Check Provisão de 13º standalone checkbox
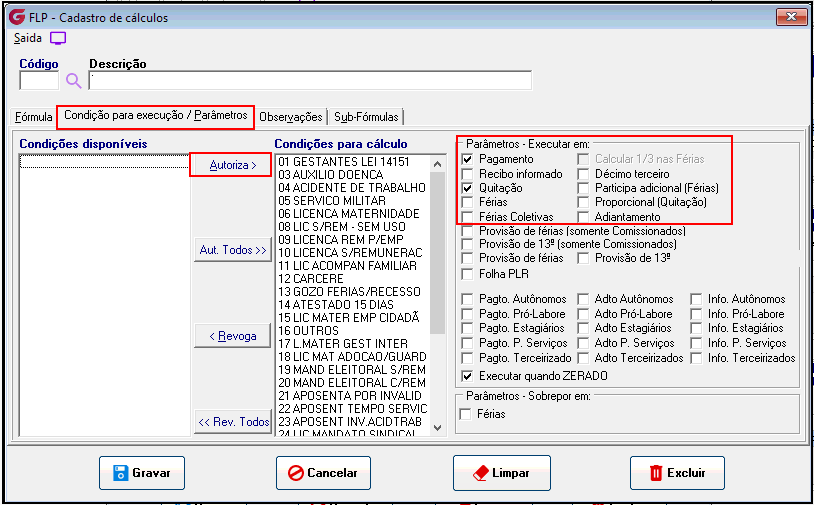 click(584, 258)
